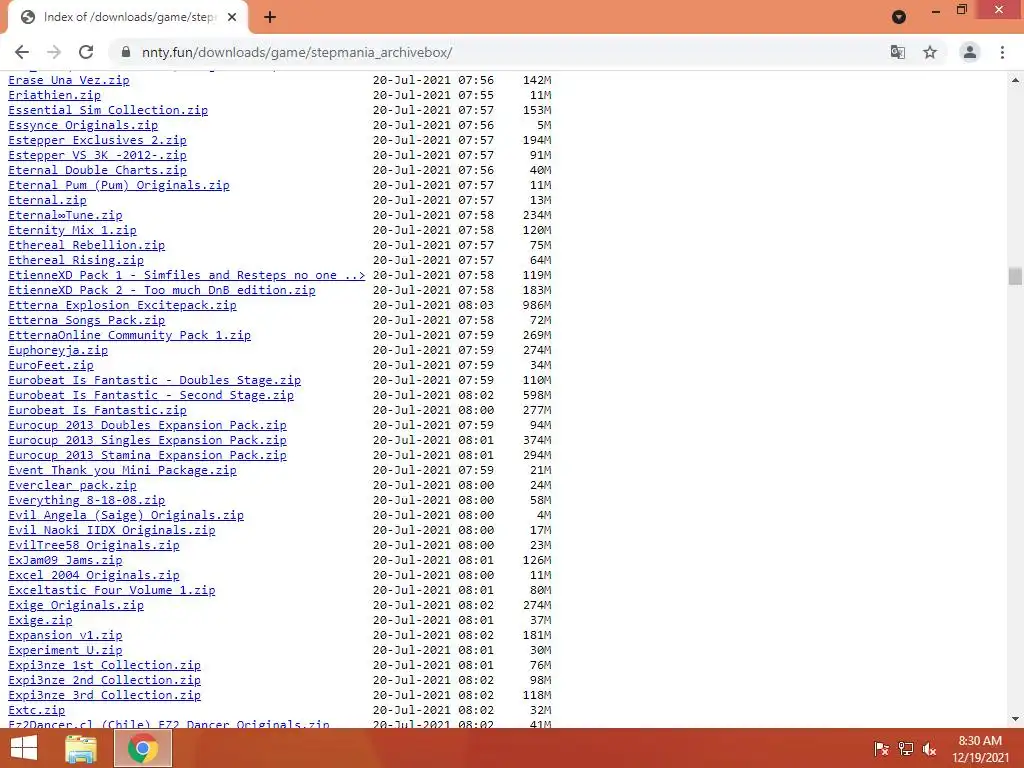Download Eurobeat Is Fantastic - Second Stage.zip

click(151, 395)
